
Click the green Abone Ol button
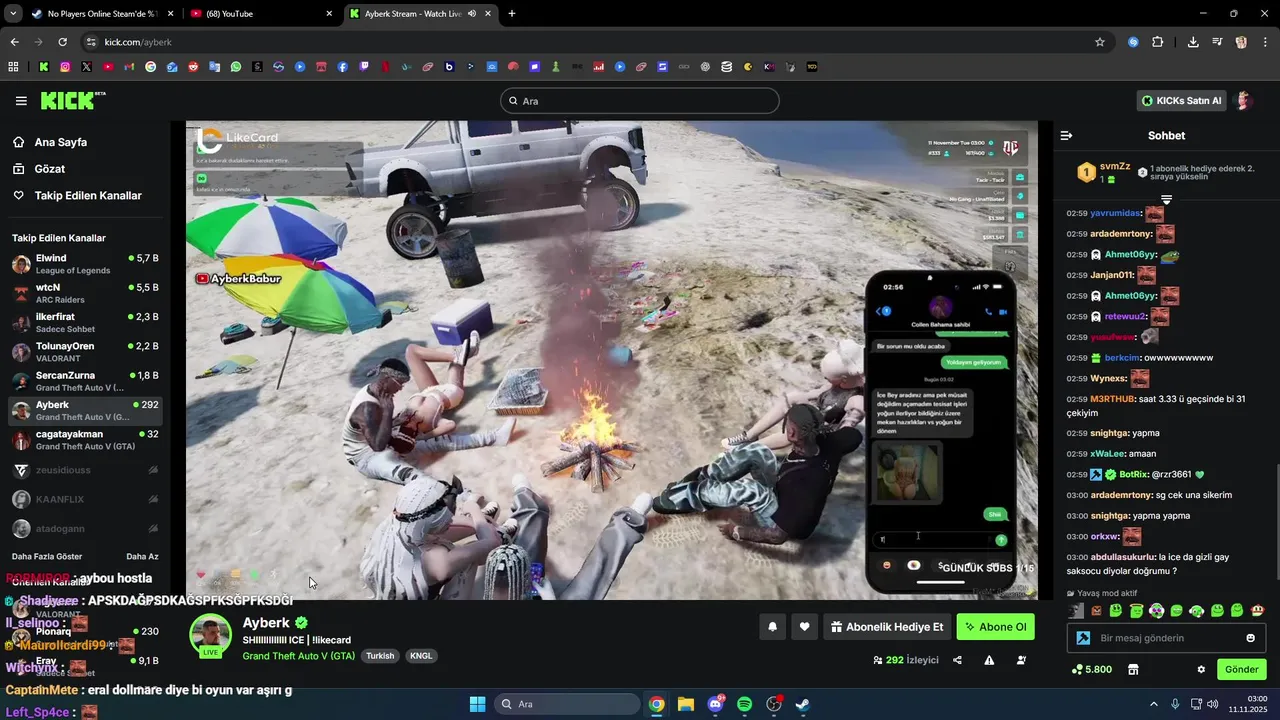pyautogui.click(x=995, y=627)
